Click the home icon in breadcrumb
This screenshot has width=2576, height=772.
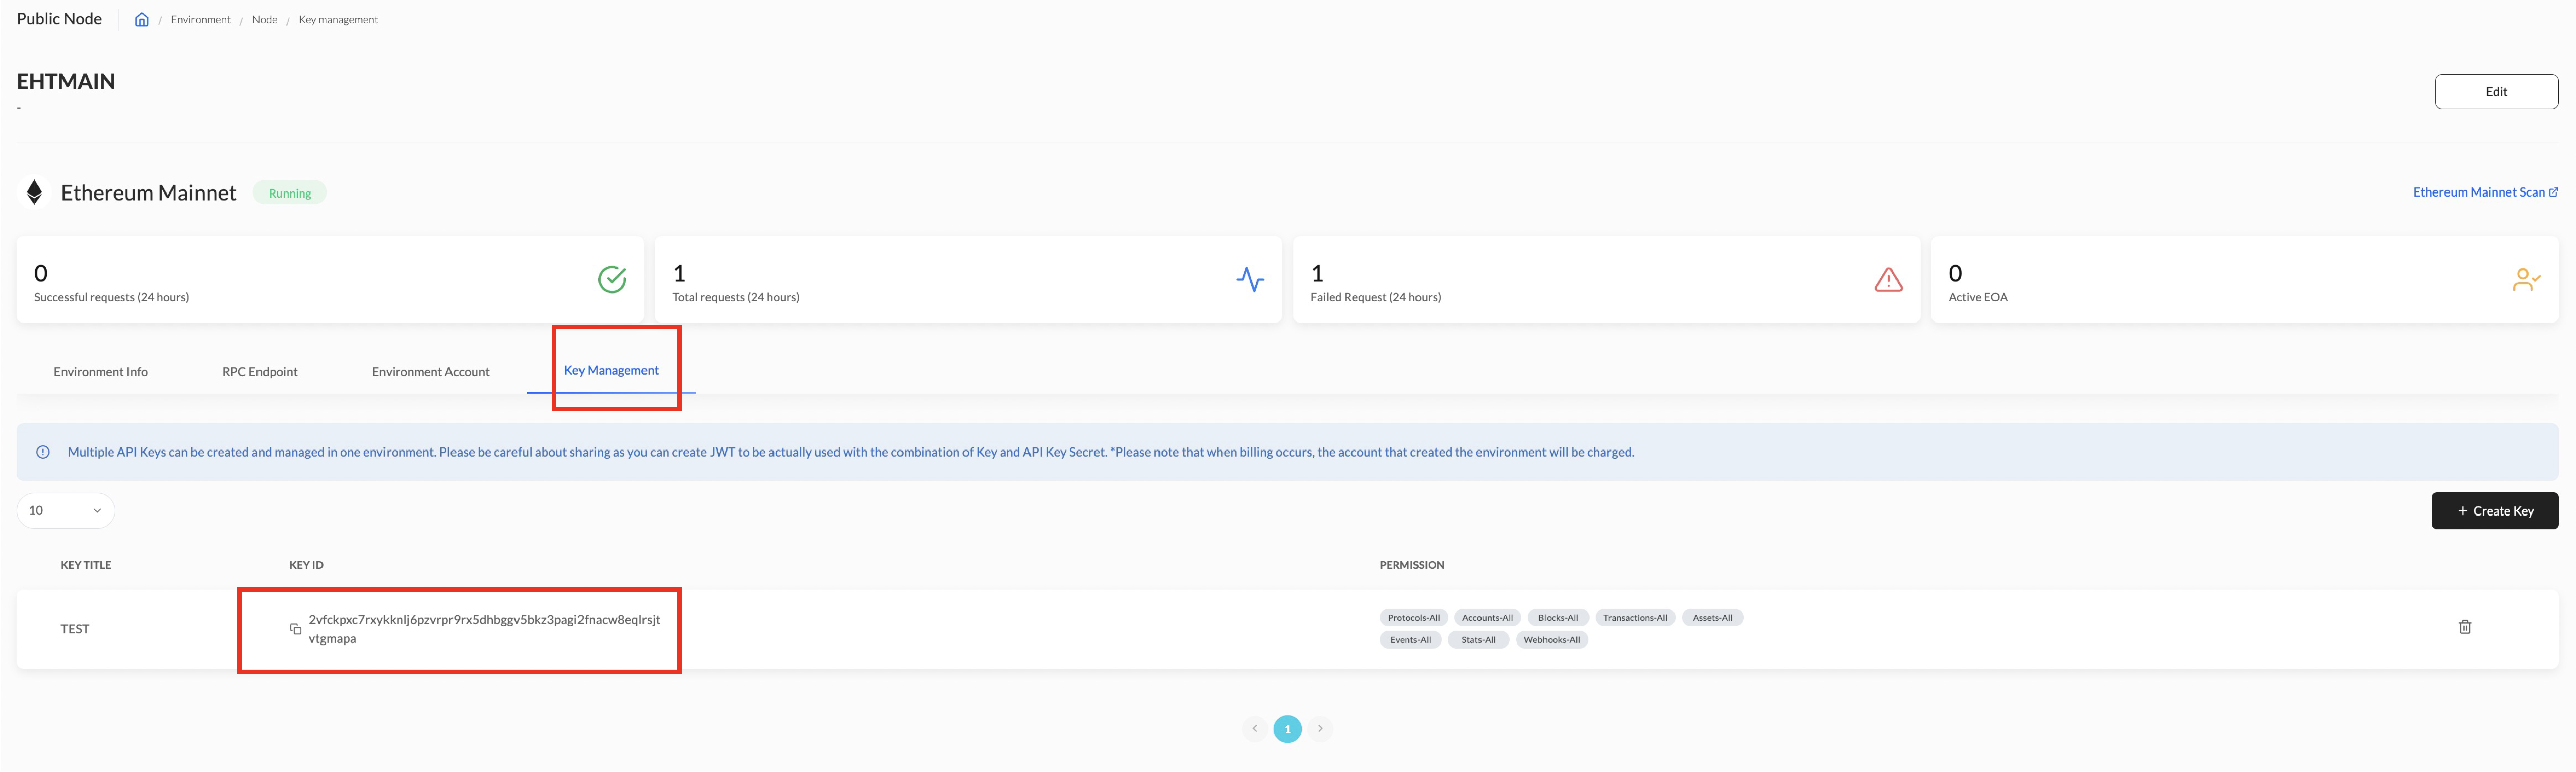pyautogui.click(x=142, y=20)
